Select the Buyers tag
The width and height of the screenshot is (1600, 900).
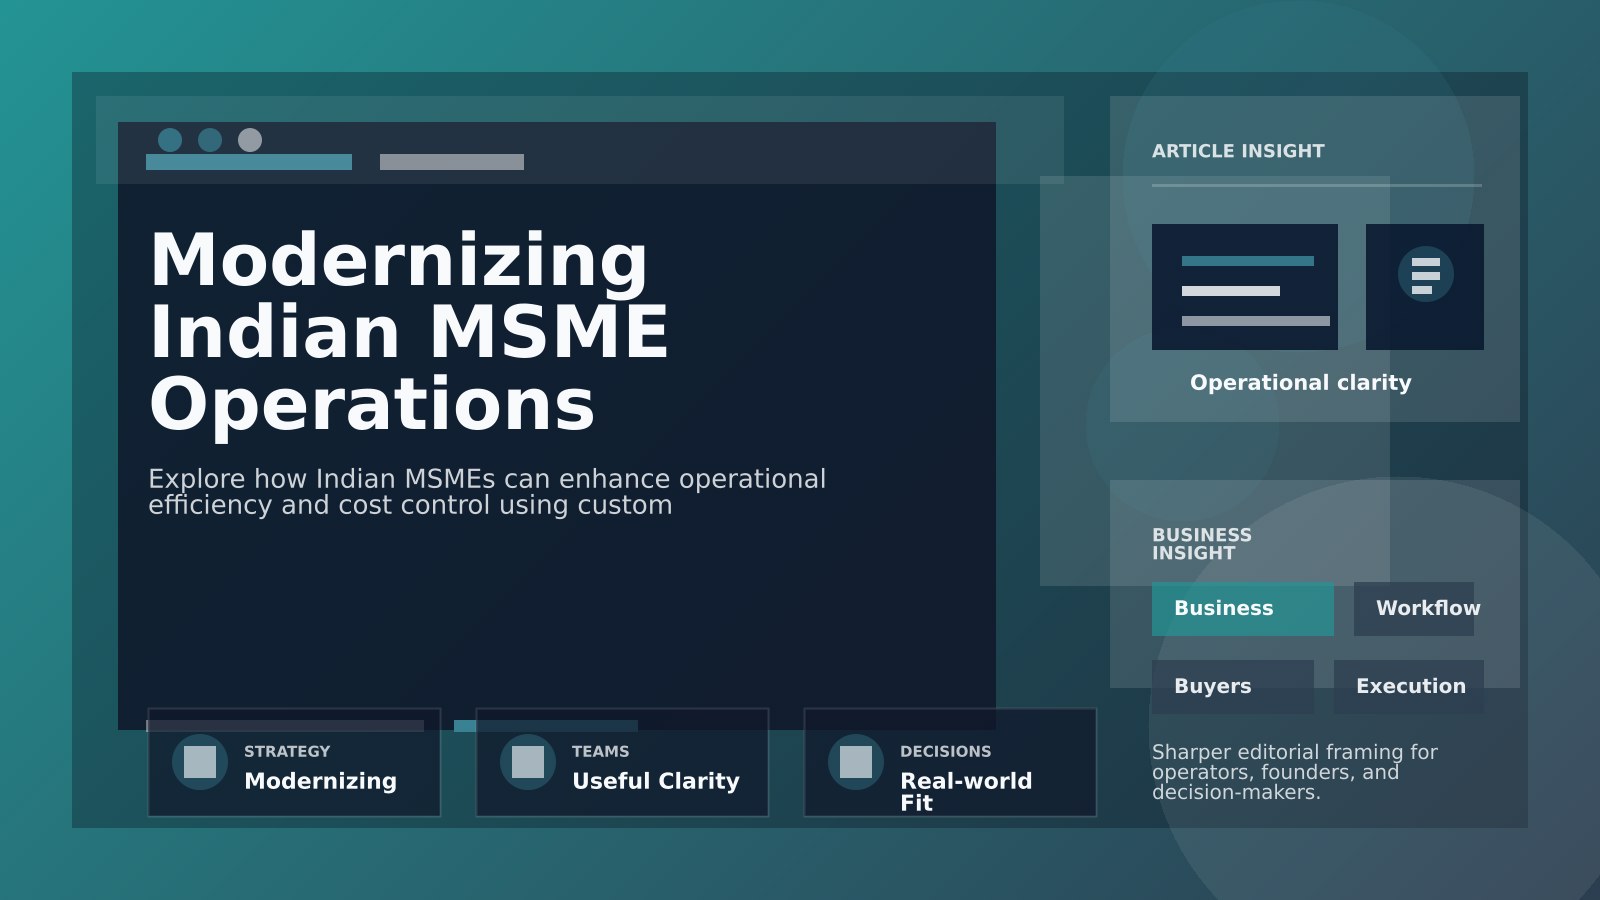(x=1233, y=687)
